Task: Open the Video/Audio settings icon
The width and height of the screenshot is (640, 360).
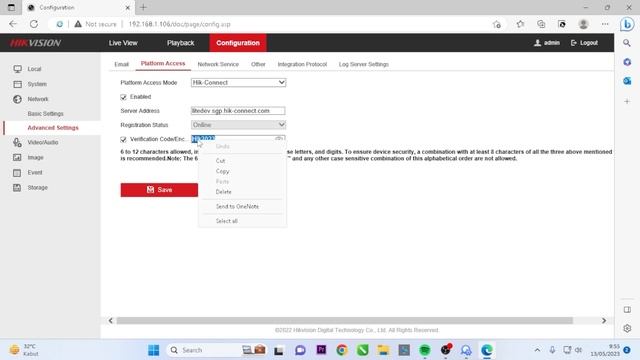Action: [x=17, y=142]
